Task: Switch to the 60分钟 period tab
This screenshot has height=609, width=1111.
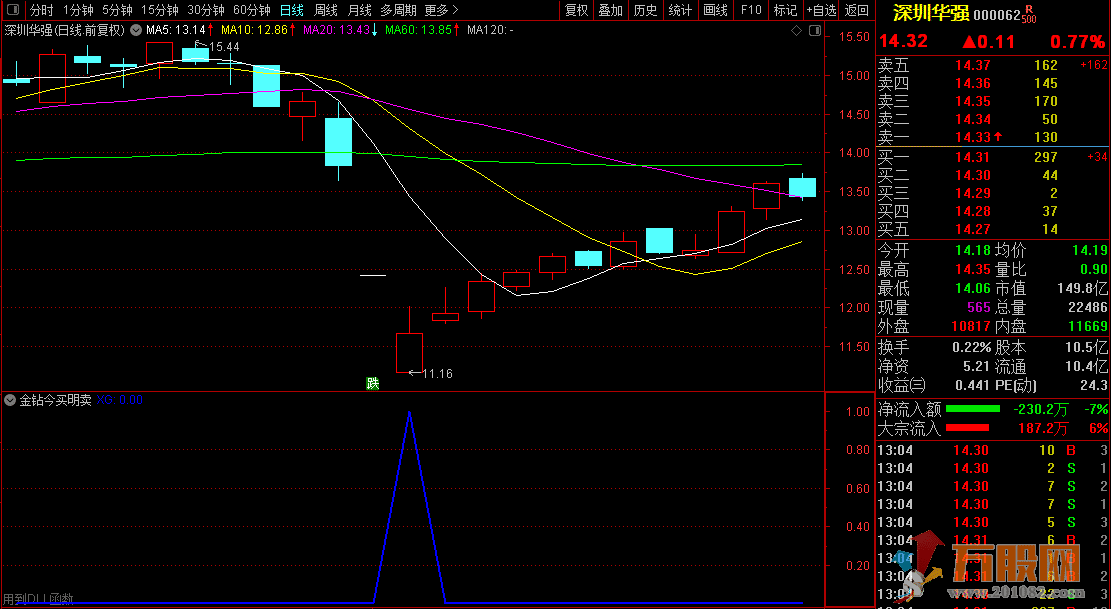Action: point(252,10)
